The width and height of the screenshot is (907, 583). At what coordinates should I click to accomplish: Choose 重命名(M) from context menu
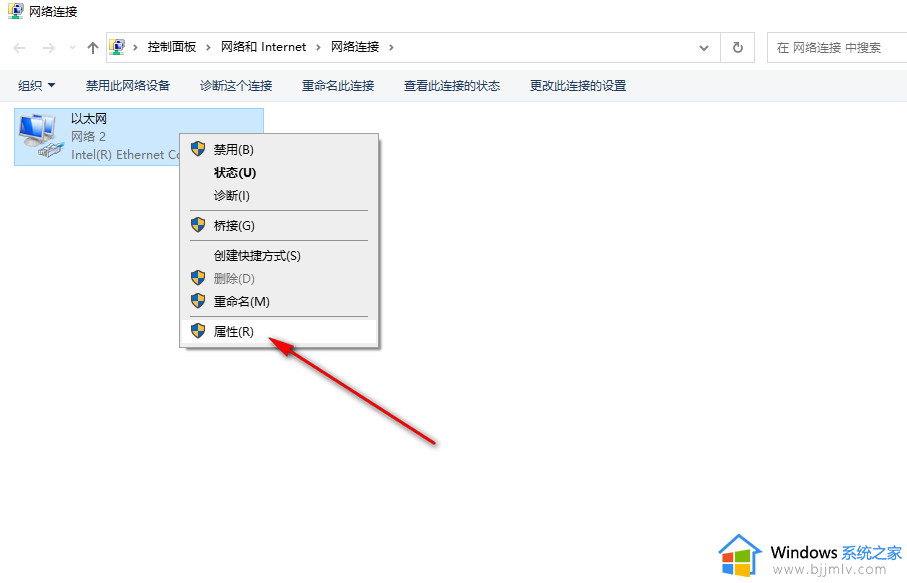279,301
